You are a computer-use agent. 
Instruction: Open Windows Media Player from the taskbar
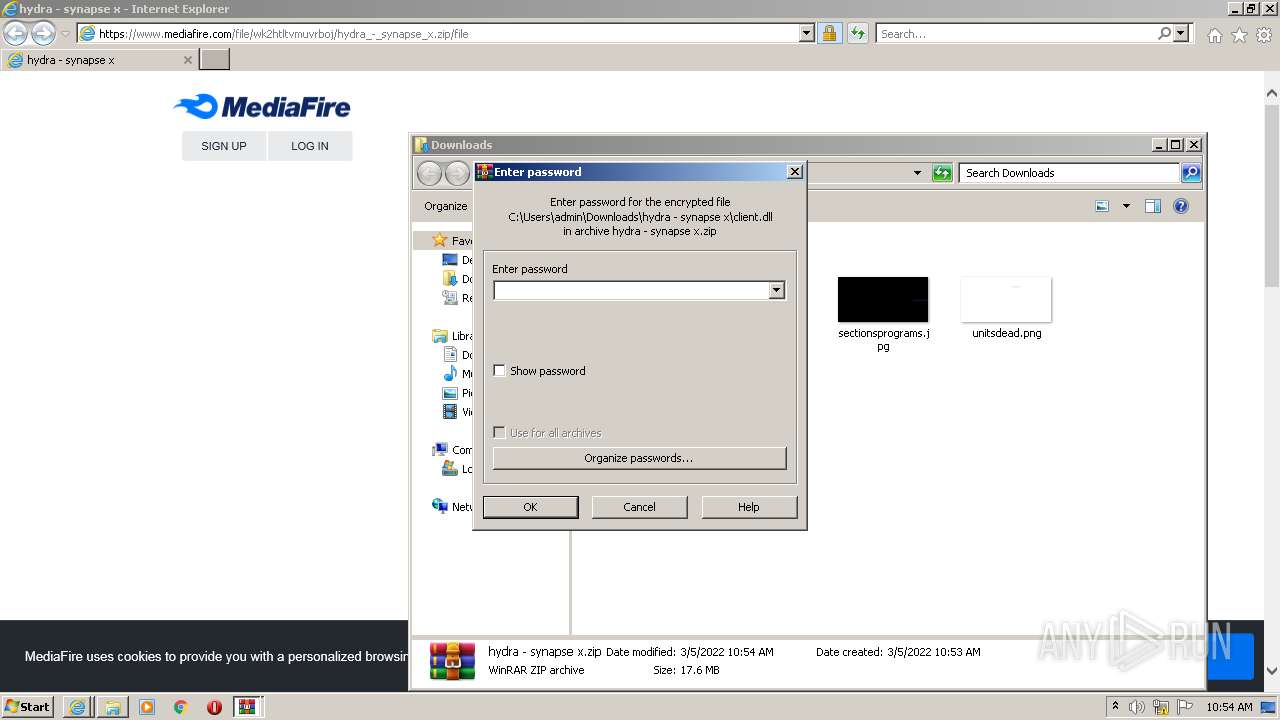pos(147,707)
